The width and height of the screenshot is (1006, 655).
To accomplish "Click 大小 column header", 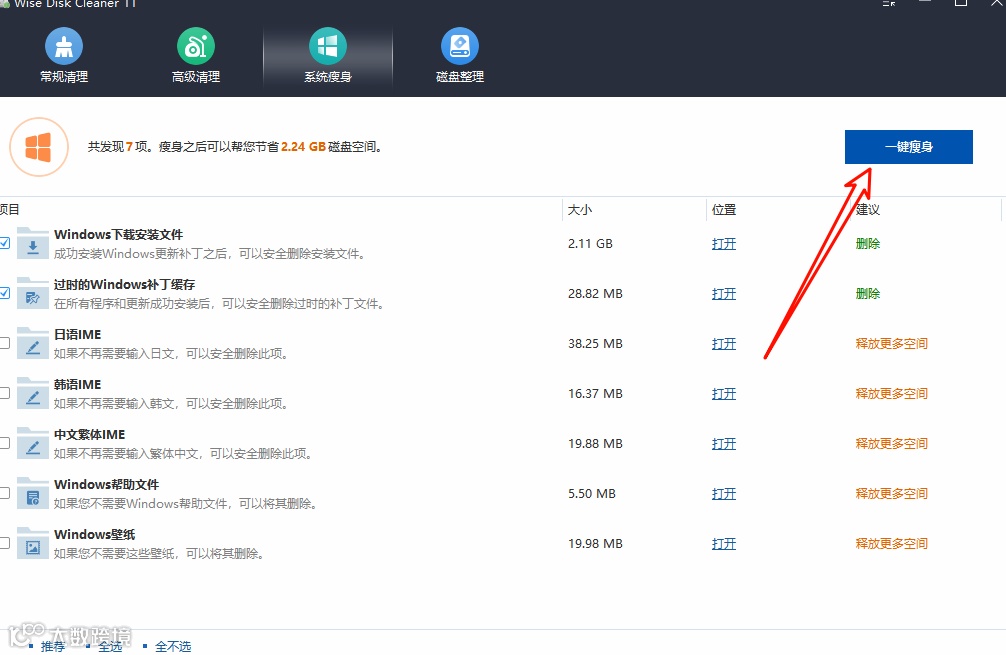I will (x=580, y=210).
